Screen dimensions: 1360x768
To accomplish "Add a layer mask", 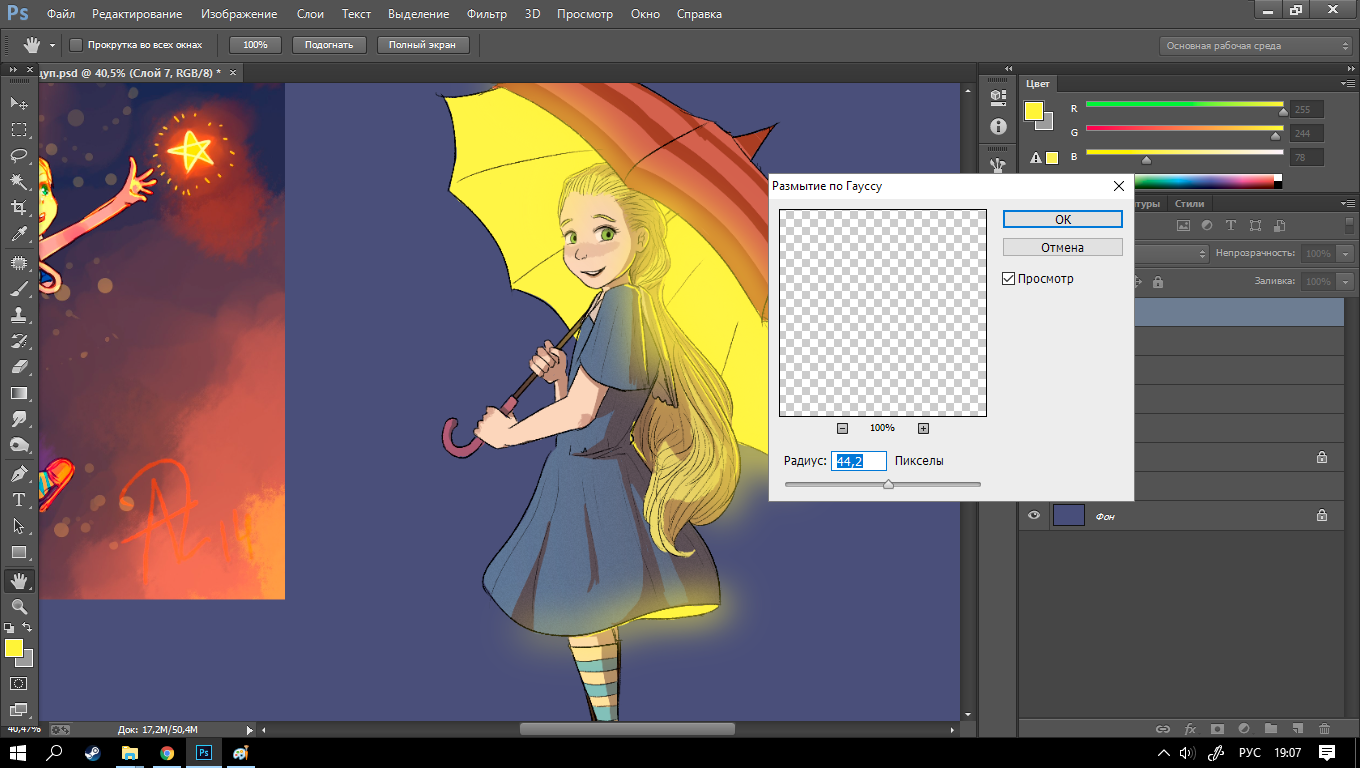I will point(1217,730).
